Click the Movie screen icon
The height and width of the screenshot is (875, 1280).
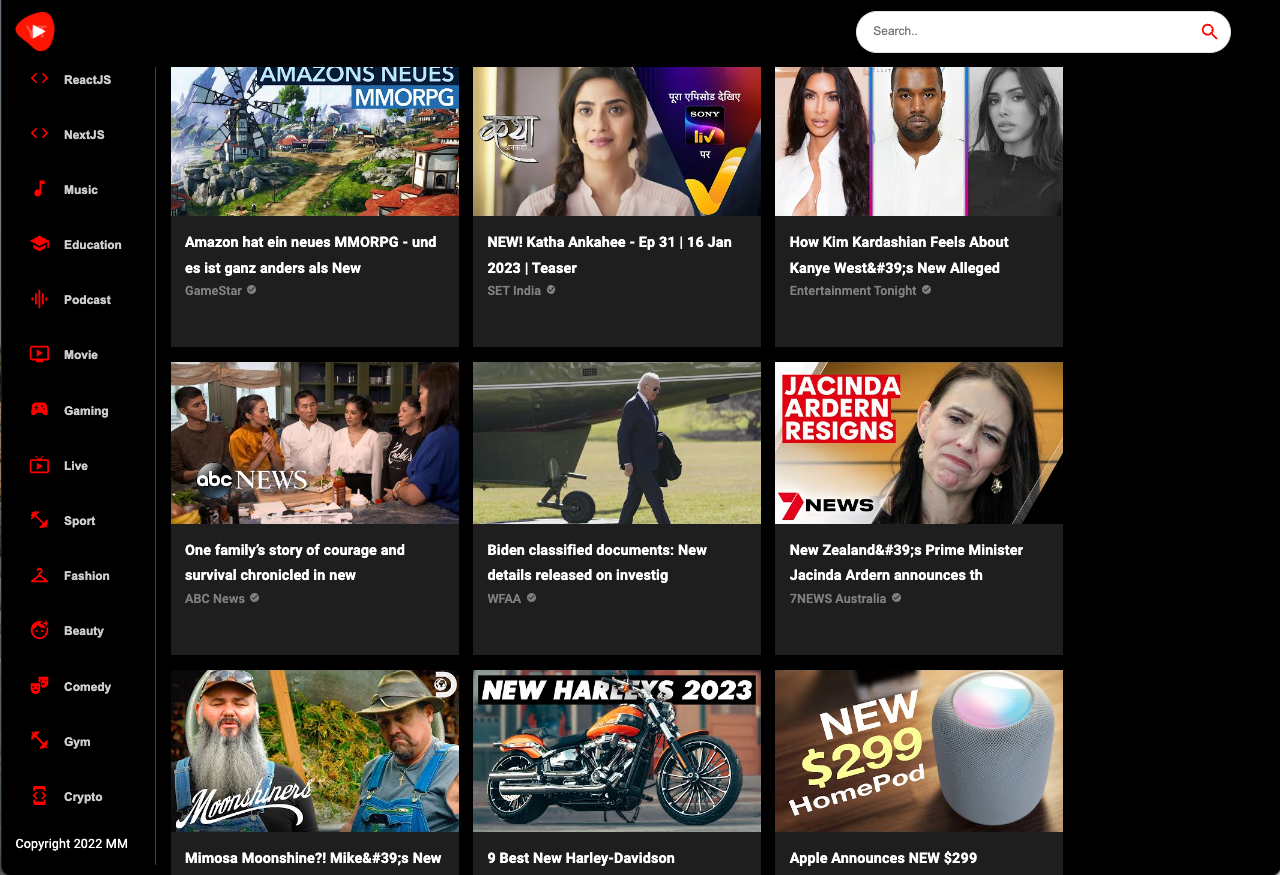click(x=39, y=354)
